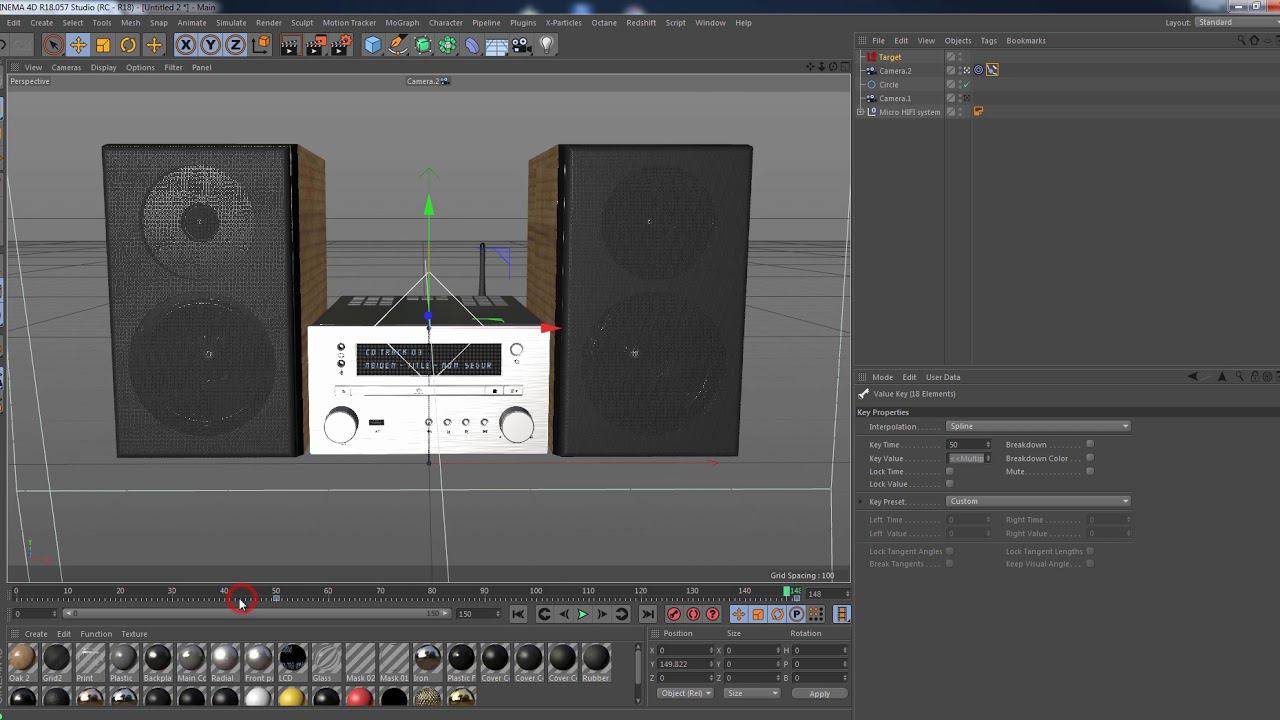
Task: Enable the Breakdown Color checkbox
Action: [1090, 458]
